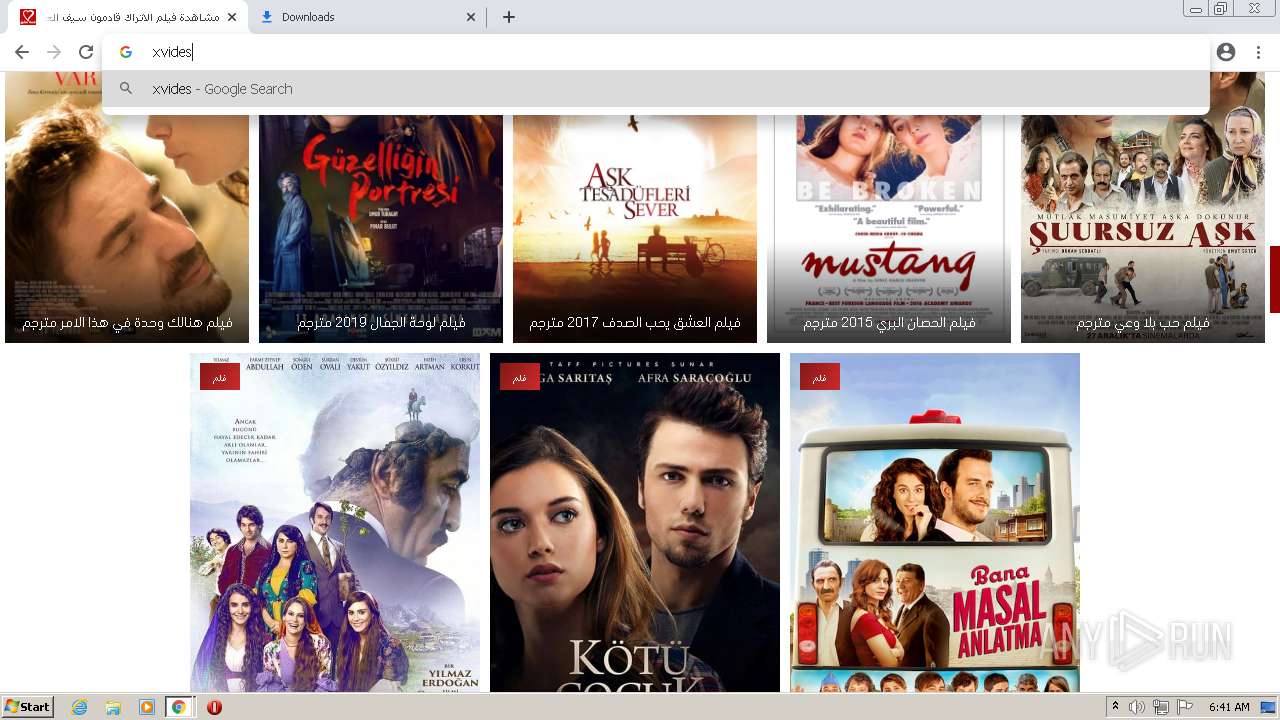The image size is (1280, 720).
Task: Open the network tray icon
Action: (1160, 707)
